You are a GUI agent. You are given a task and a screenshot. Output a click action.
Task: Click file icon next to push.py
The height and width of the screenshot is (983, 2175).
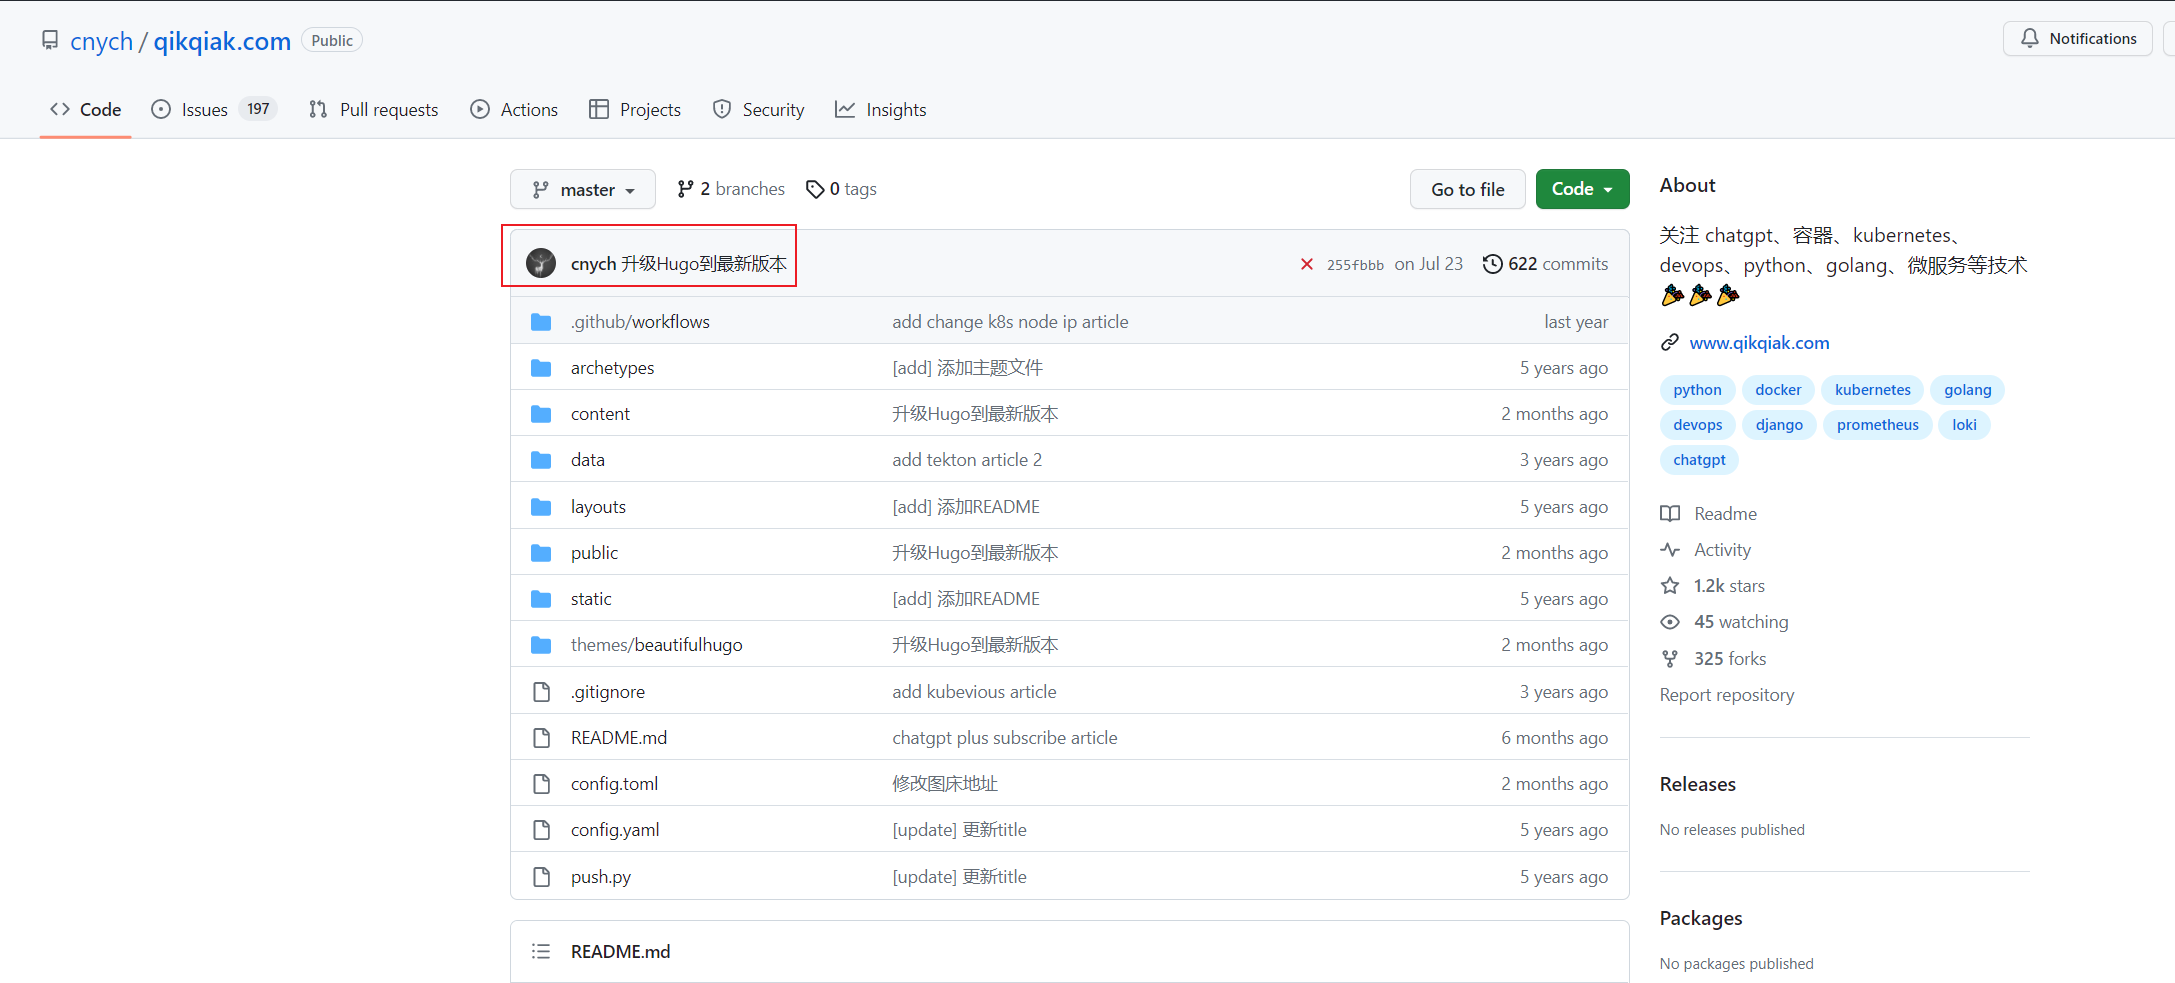coord(541,877)
